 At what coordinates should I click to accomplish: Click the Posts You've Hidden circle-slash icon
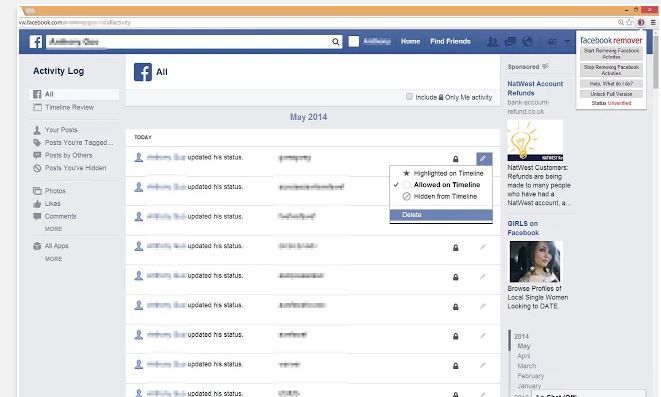click(37, 168)
